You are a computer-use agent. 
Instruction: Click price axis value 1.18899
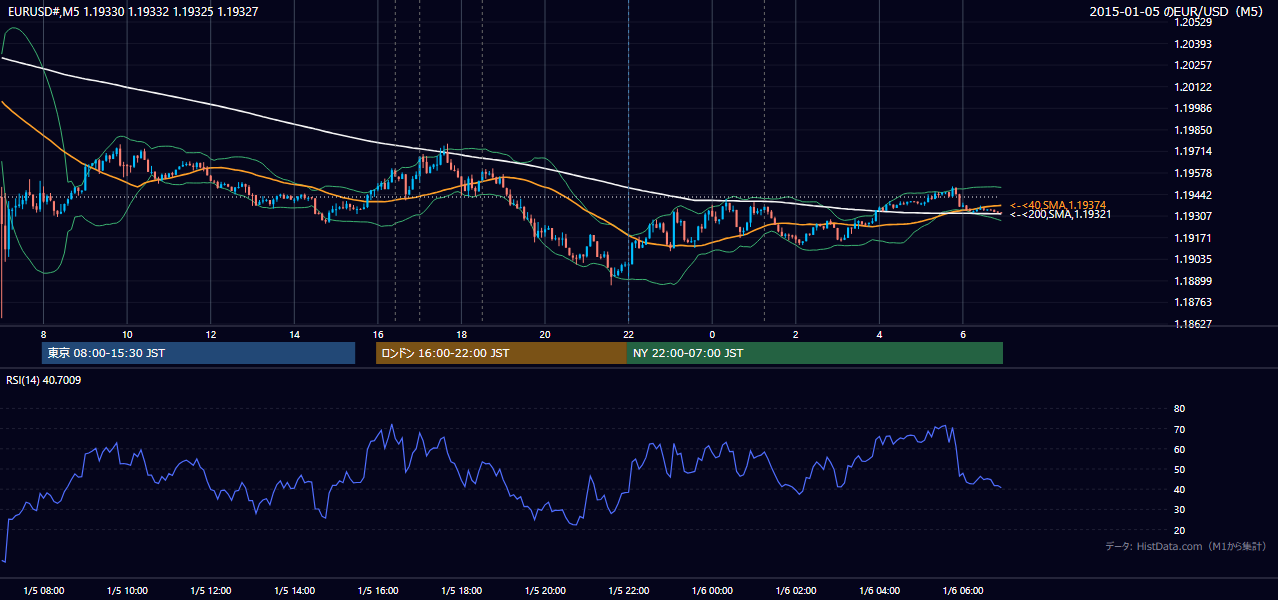tap(1193, 281)
